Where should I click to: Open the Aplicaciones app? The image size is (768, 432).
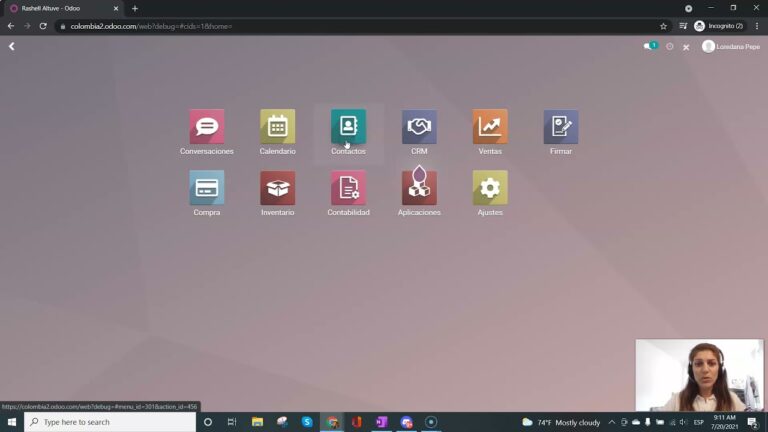click(x=419, y=188)
